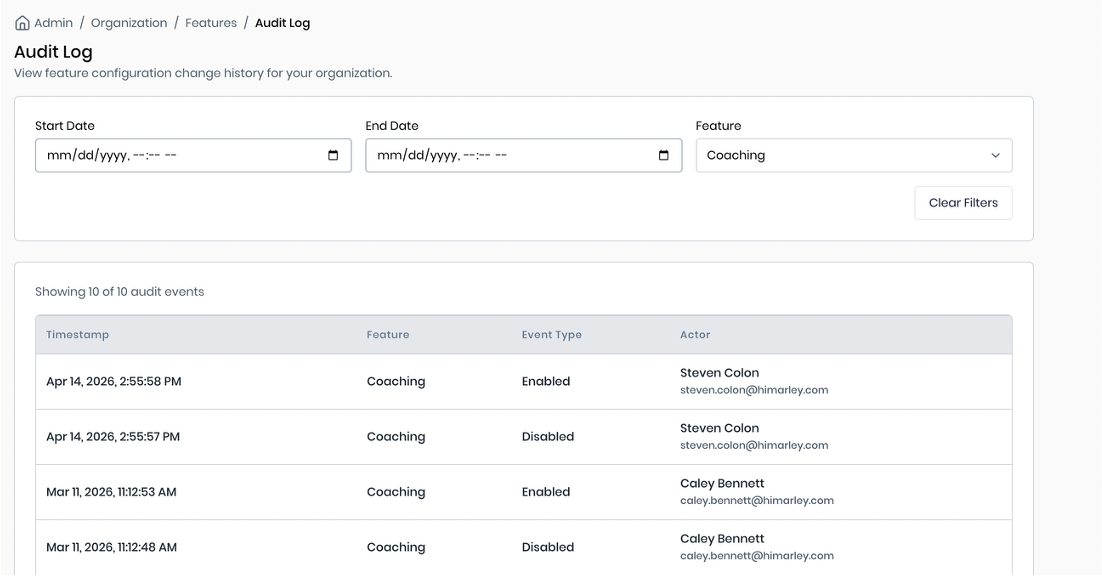
Task: Open the Features breadcrumb link
Action: (x=211, y=23)
